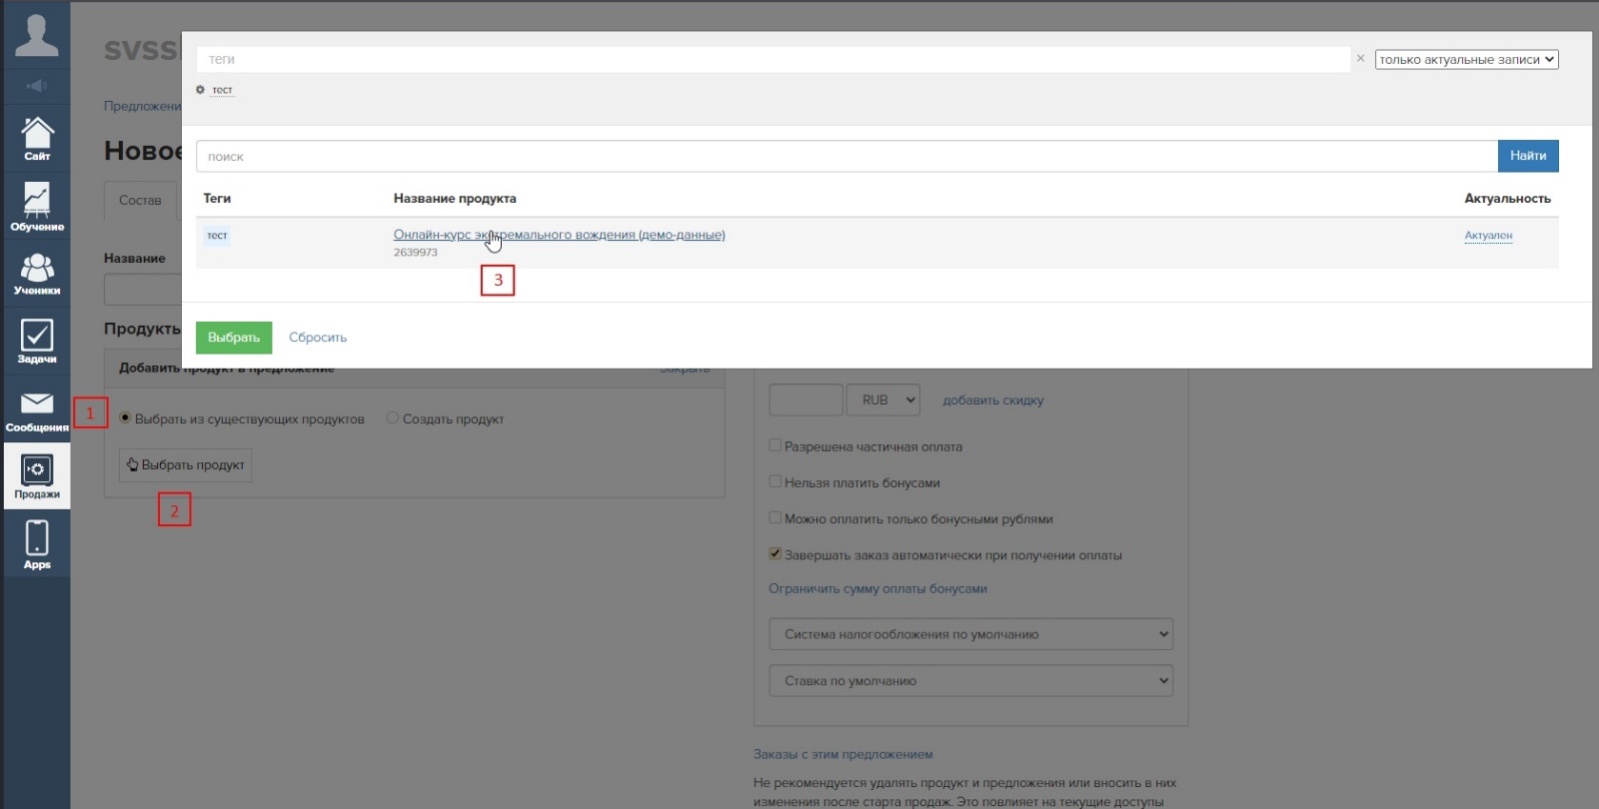
Task: Open the Обучение chart icon
Action: 37,206
